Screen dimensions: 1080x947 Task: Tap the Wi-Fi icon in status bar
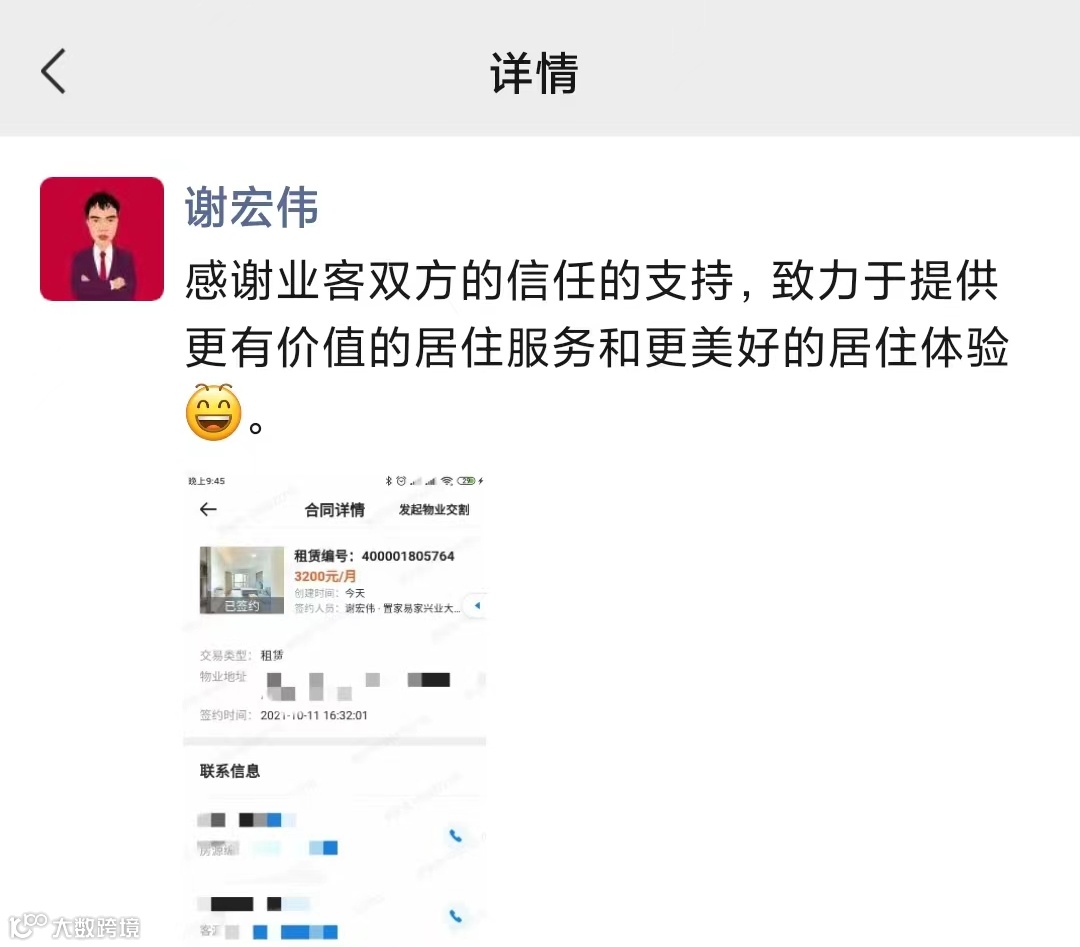click(447, 481)
